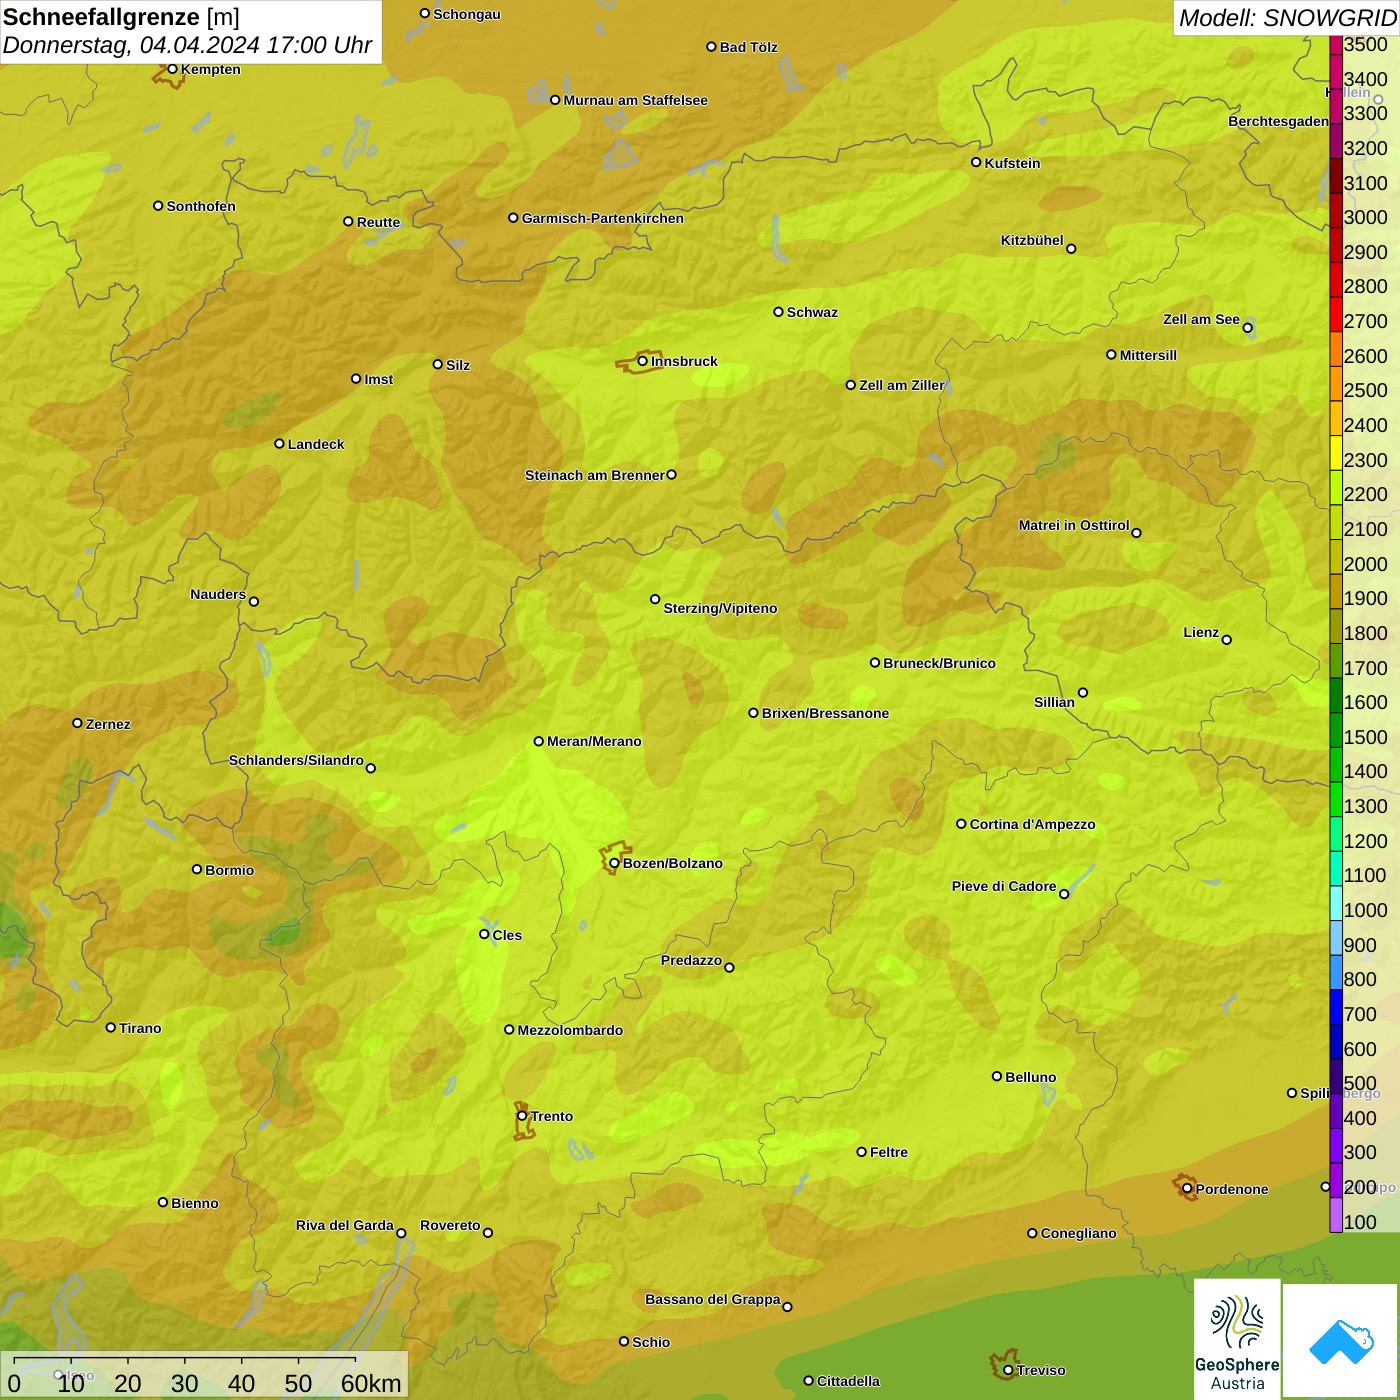
Task: Click the 700 m blue legend color
Action: 1336,1007
